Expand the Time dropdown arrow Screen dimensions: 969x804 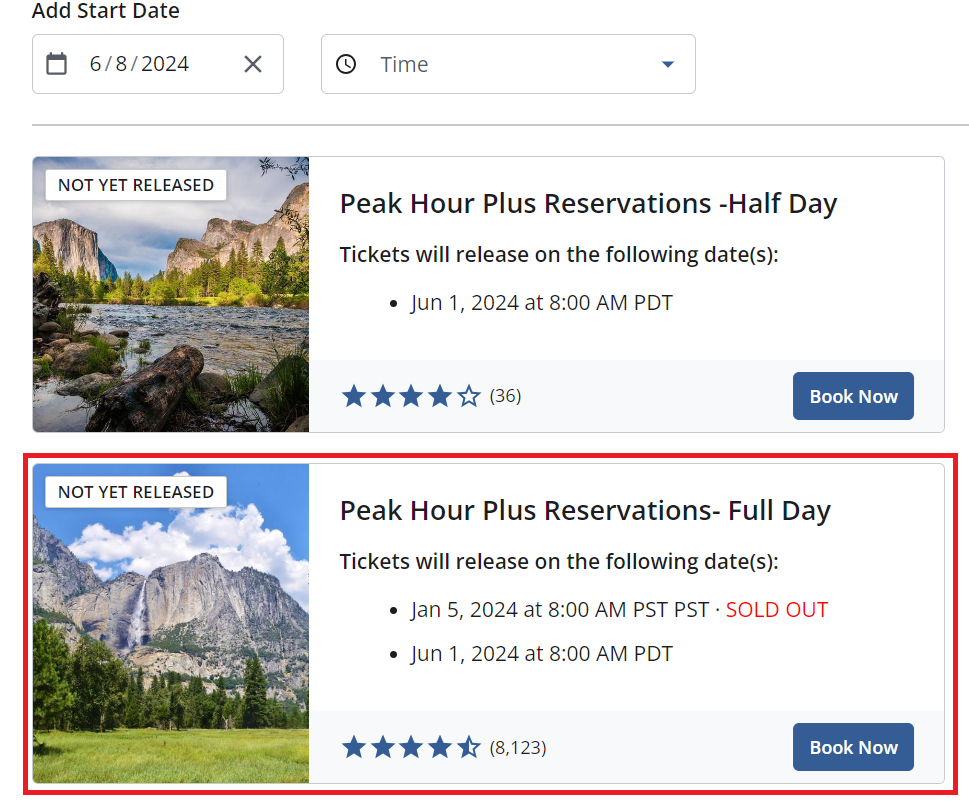click(x=668, y=64)
